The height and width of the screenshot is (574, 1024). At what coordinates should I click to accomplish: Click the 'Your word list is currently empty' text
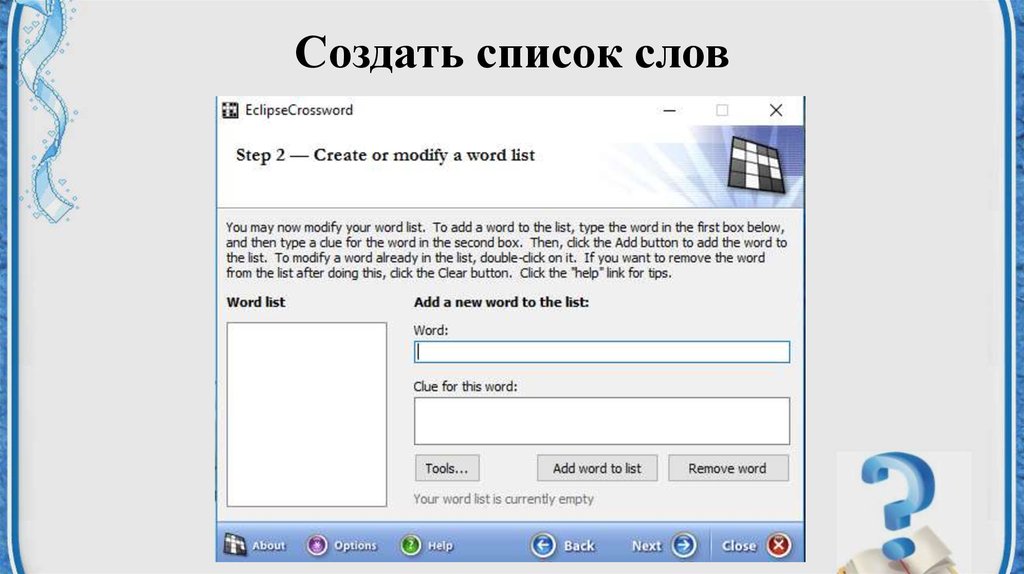[x=503, y=499]
